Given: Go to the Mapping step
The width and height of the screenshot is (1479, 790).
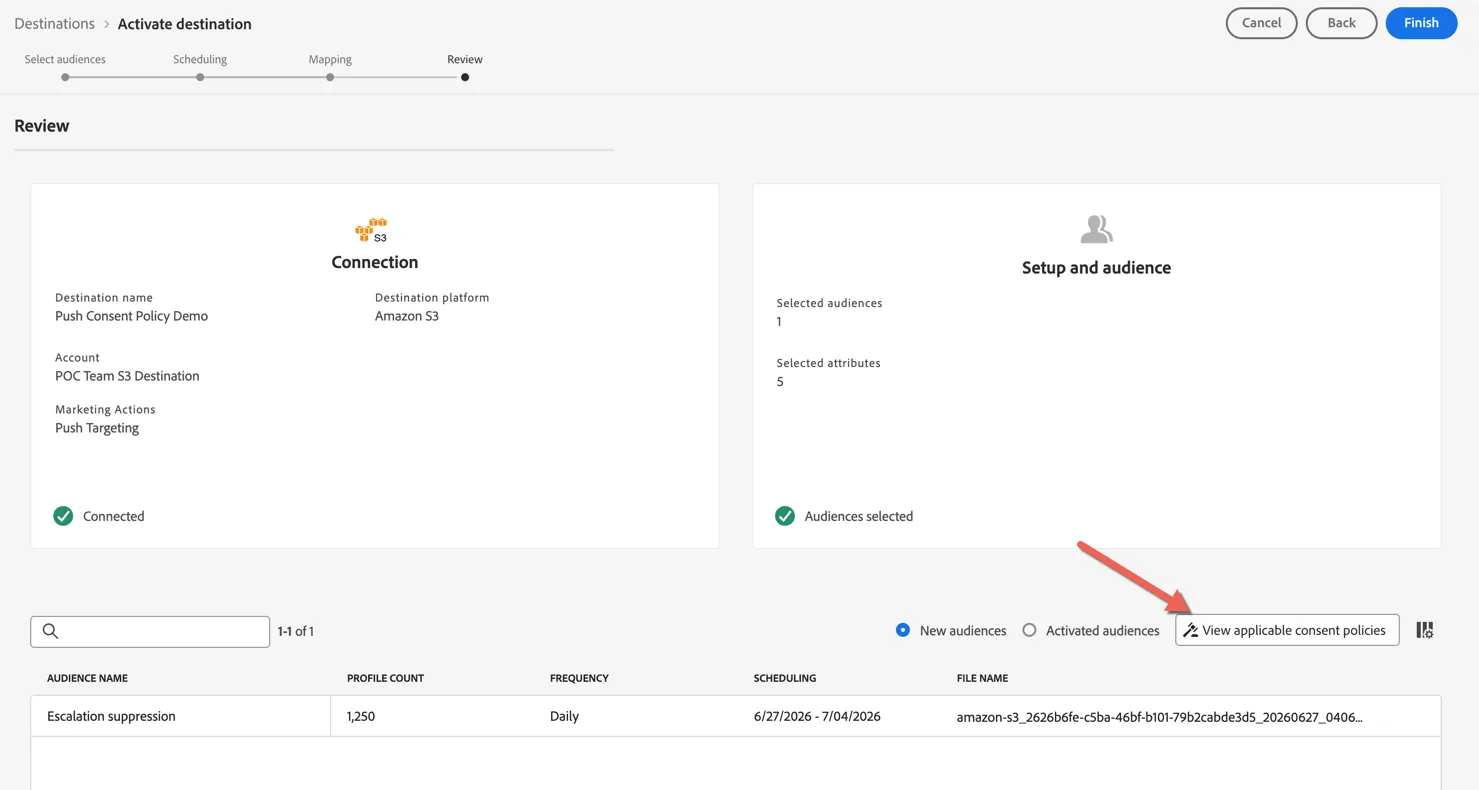Looking at the screenshot, I should (330, 66).
